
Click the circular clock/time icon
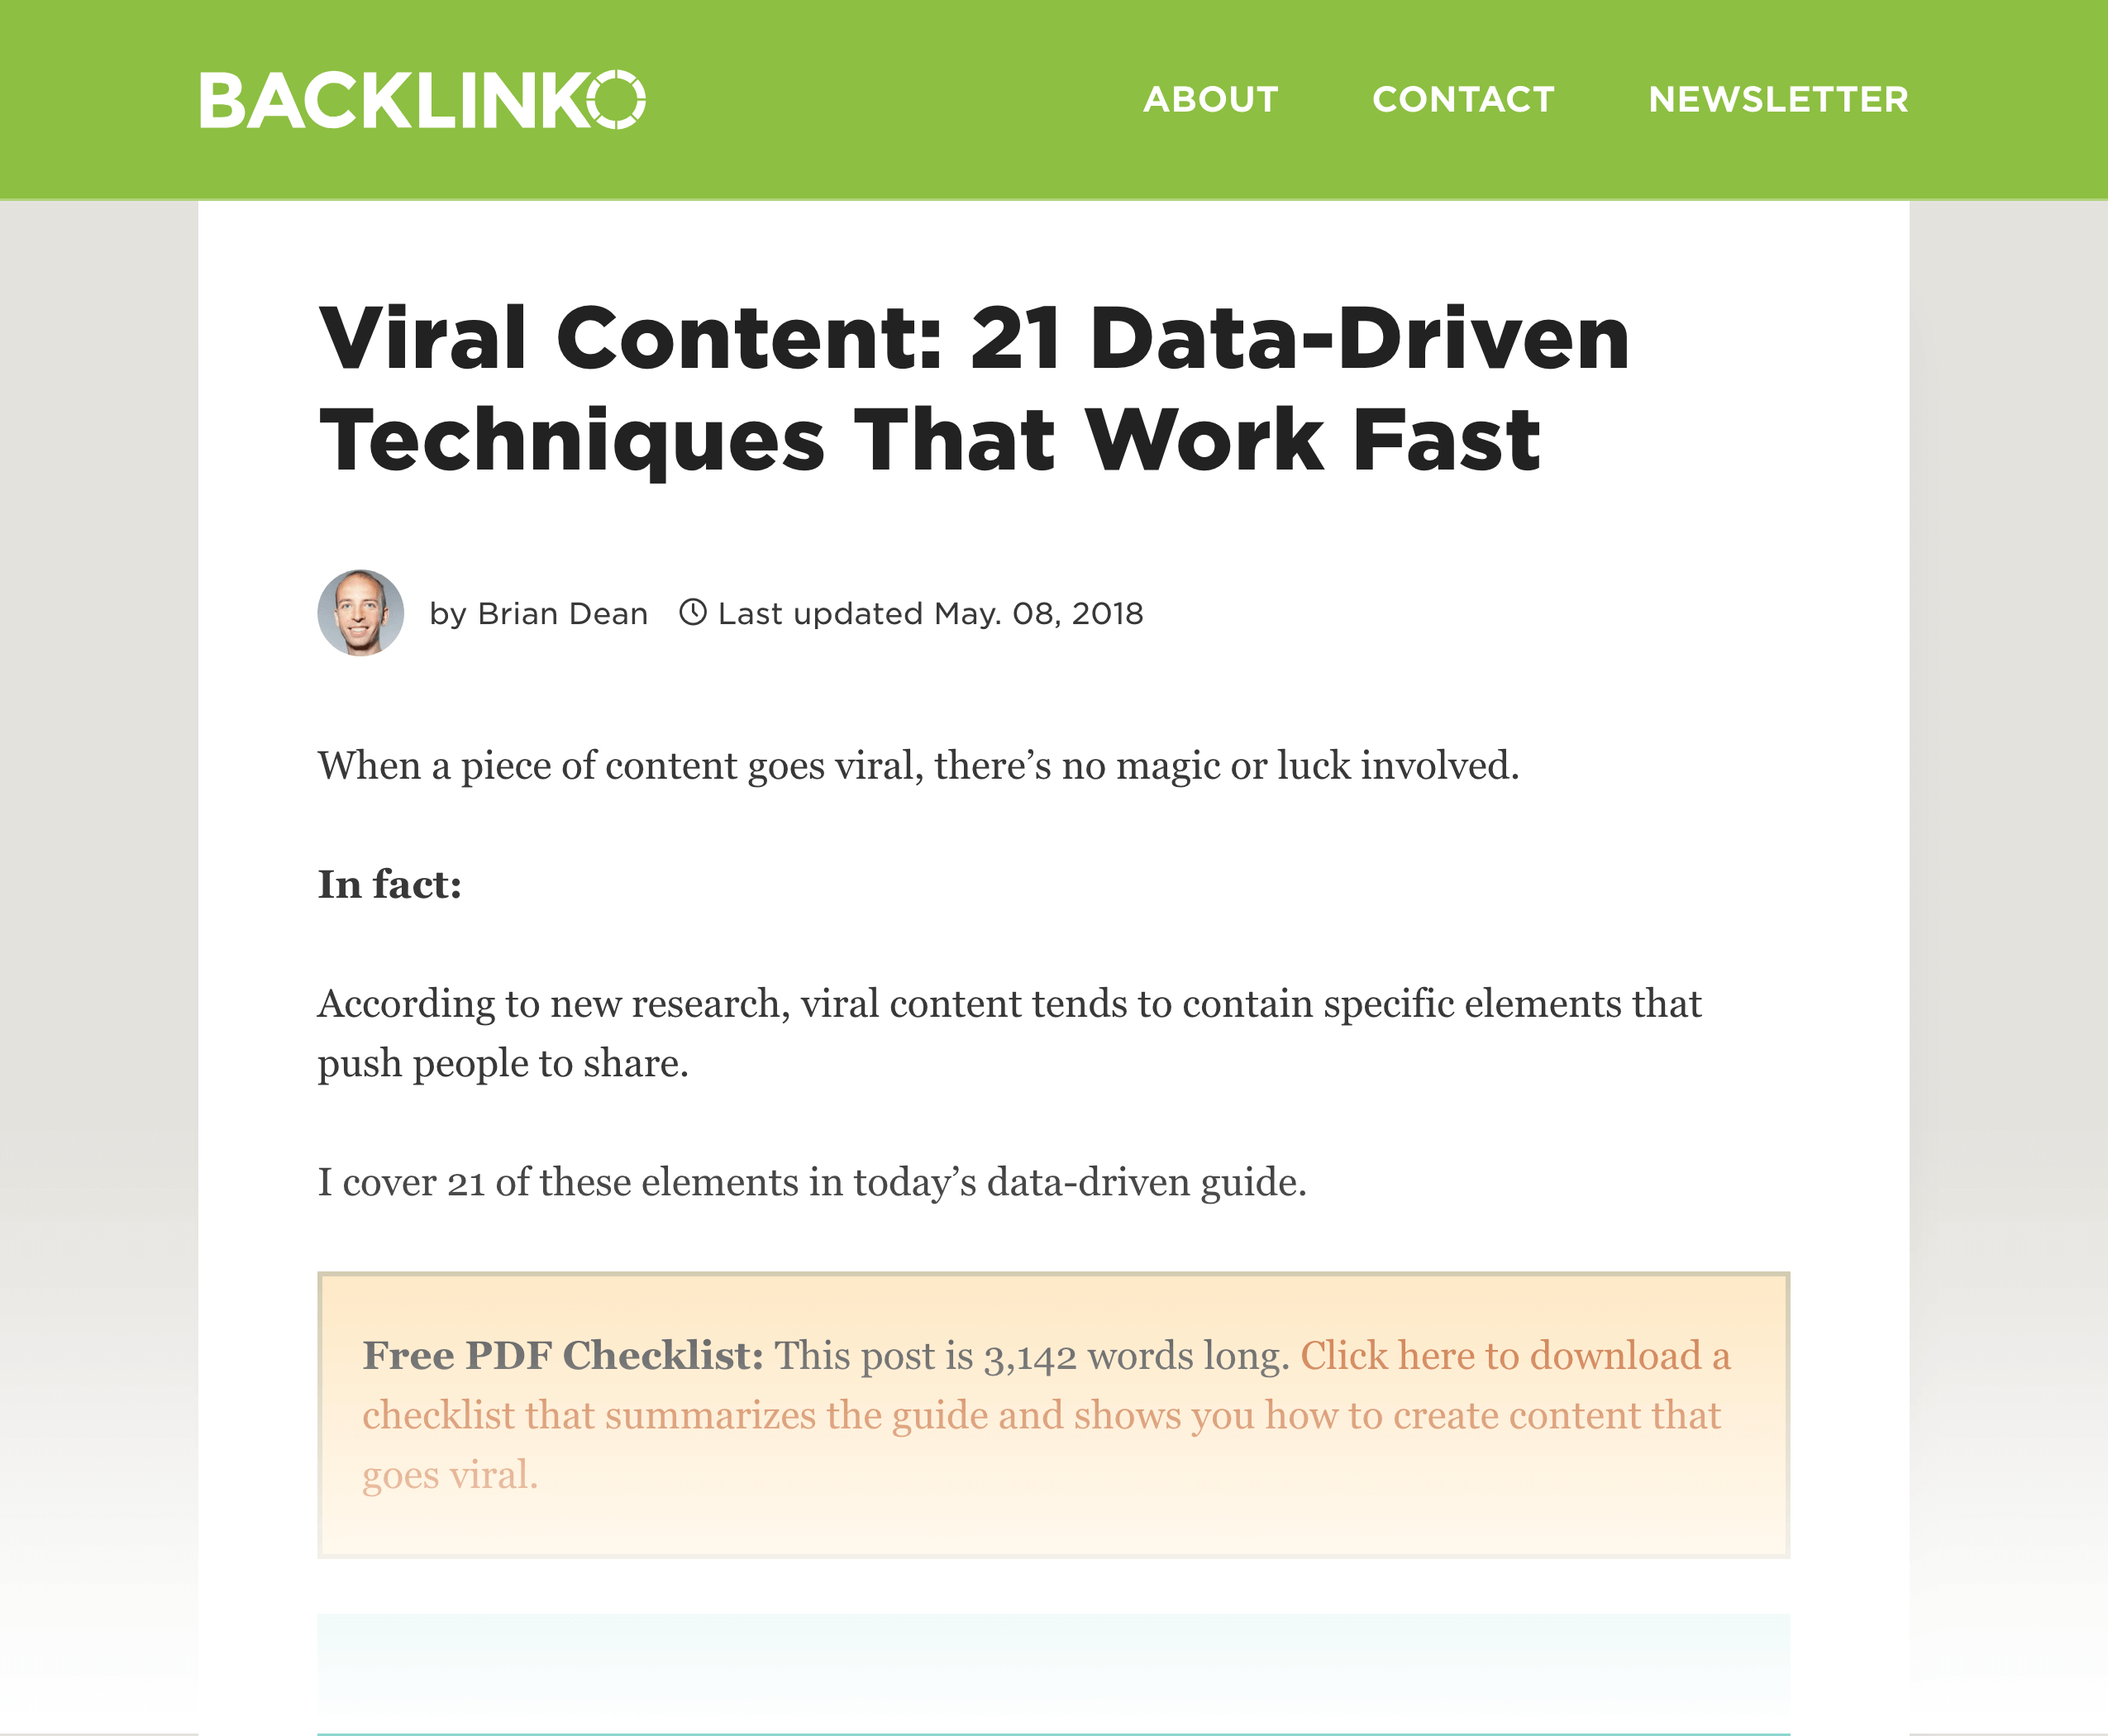pos(699,613)
